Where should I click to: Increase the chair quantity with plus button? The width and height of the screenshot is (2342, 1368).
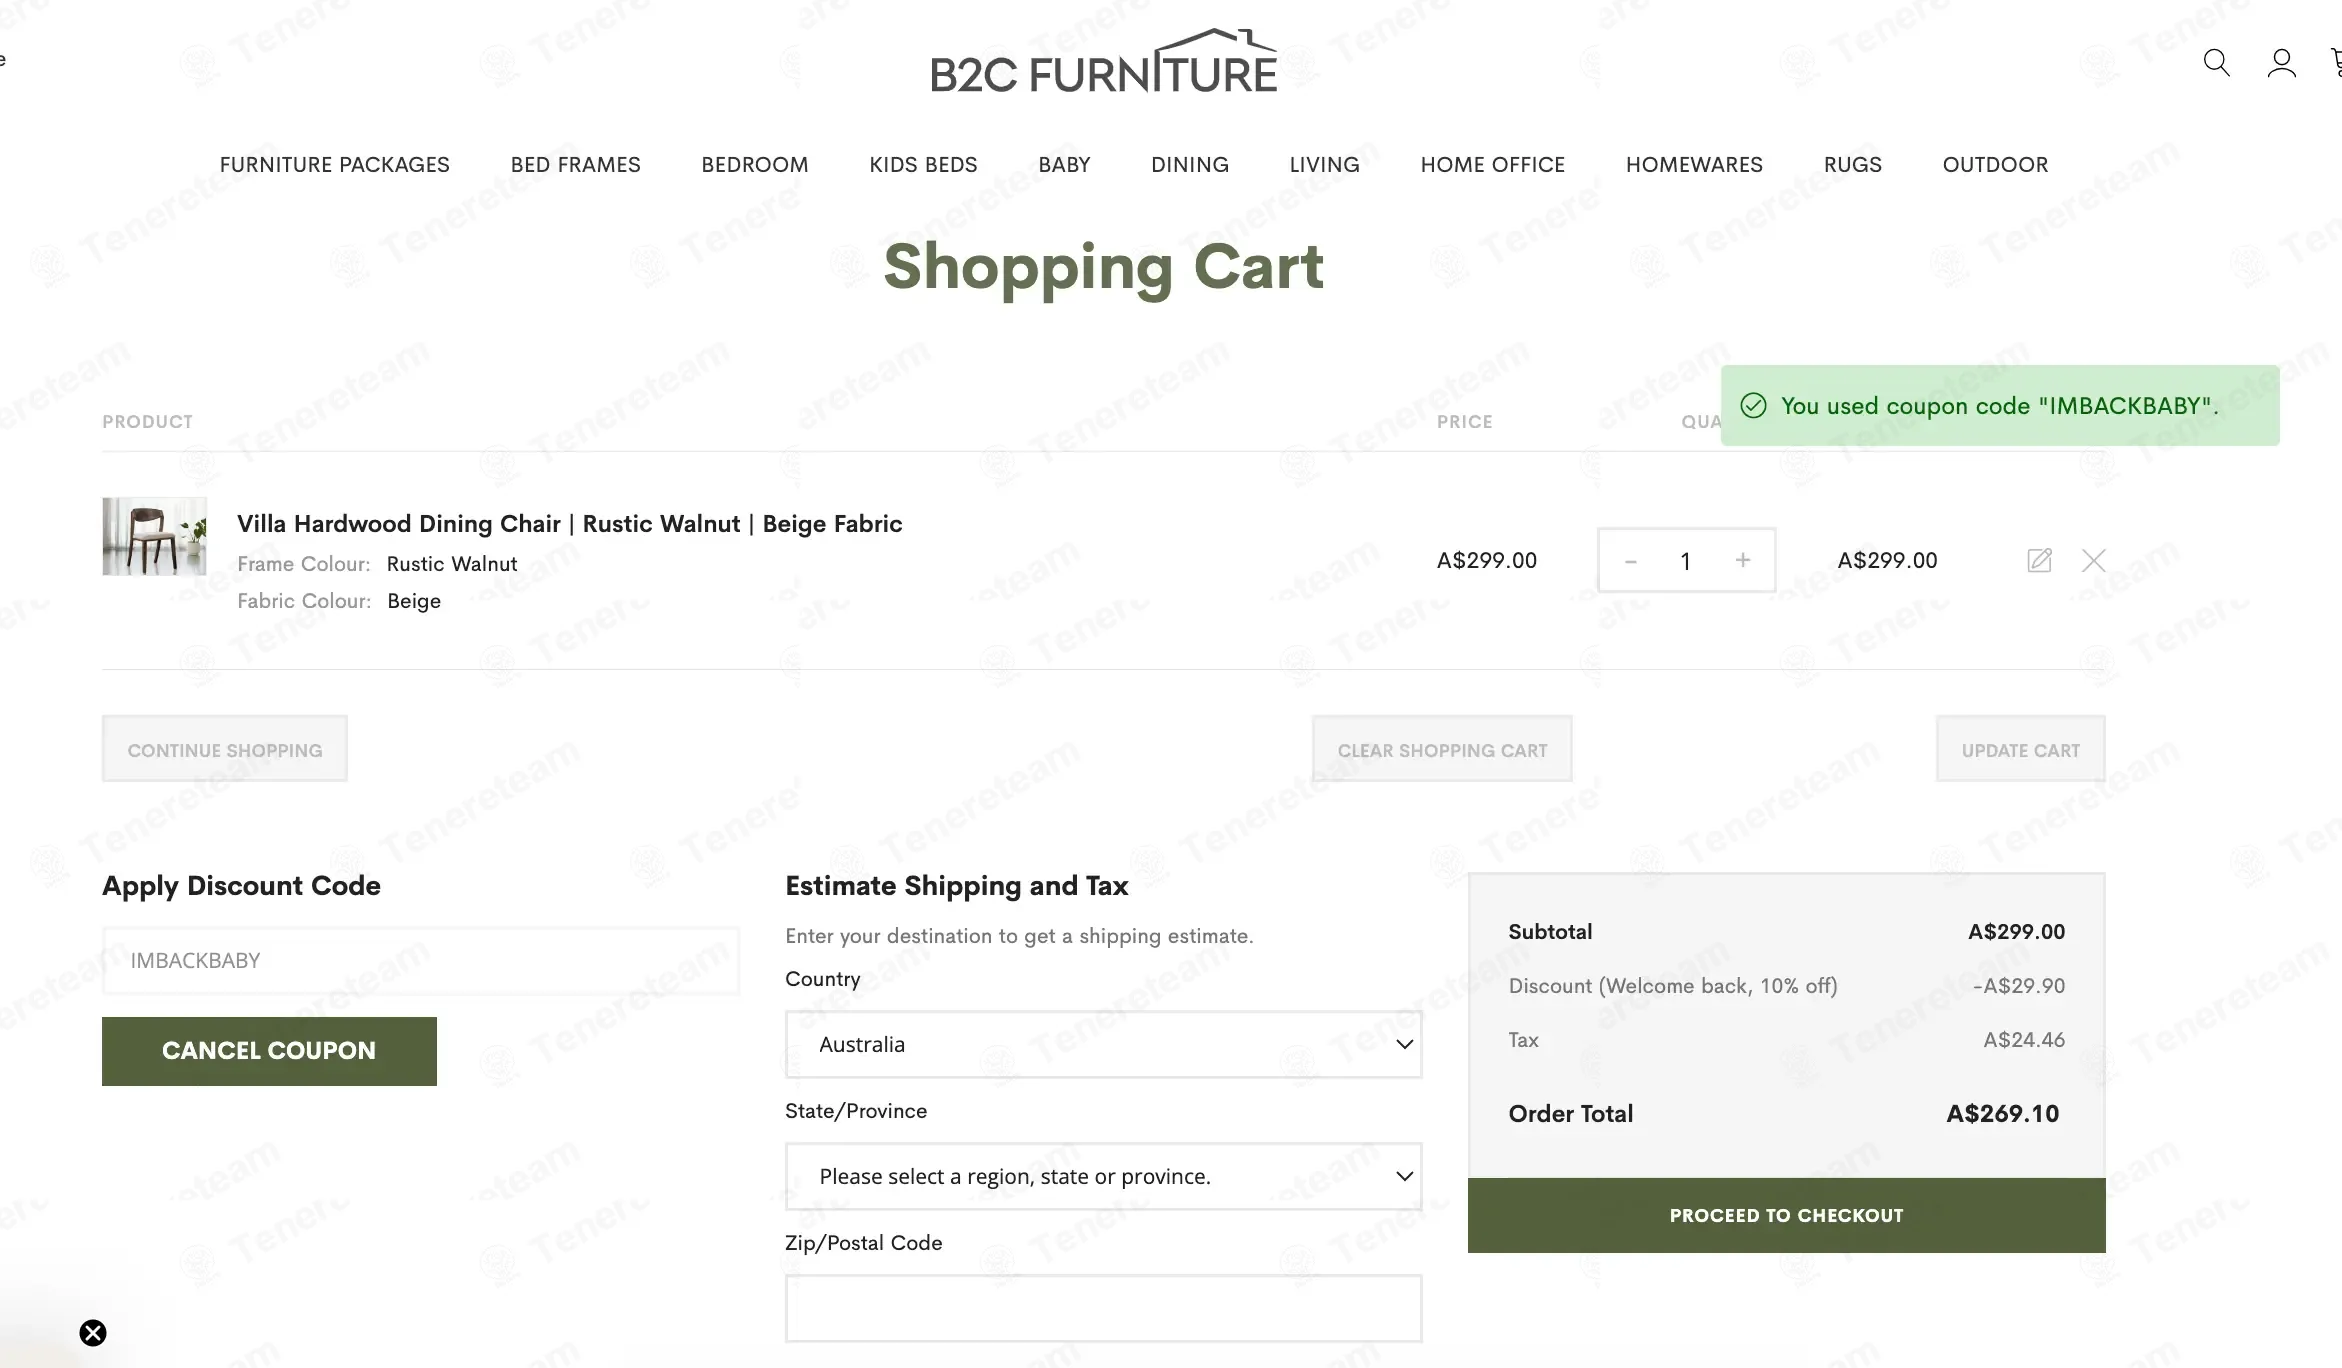tap(1743, 560)
